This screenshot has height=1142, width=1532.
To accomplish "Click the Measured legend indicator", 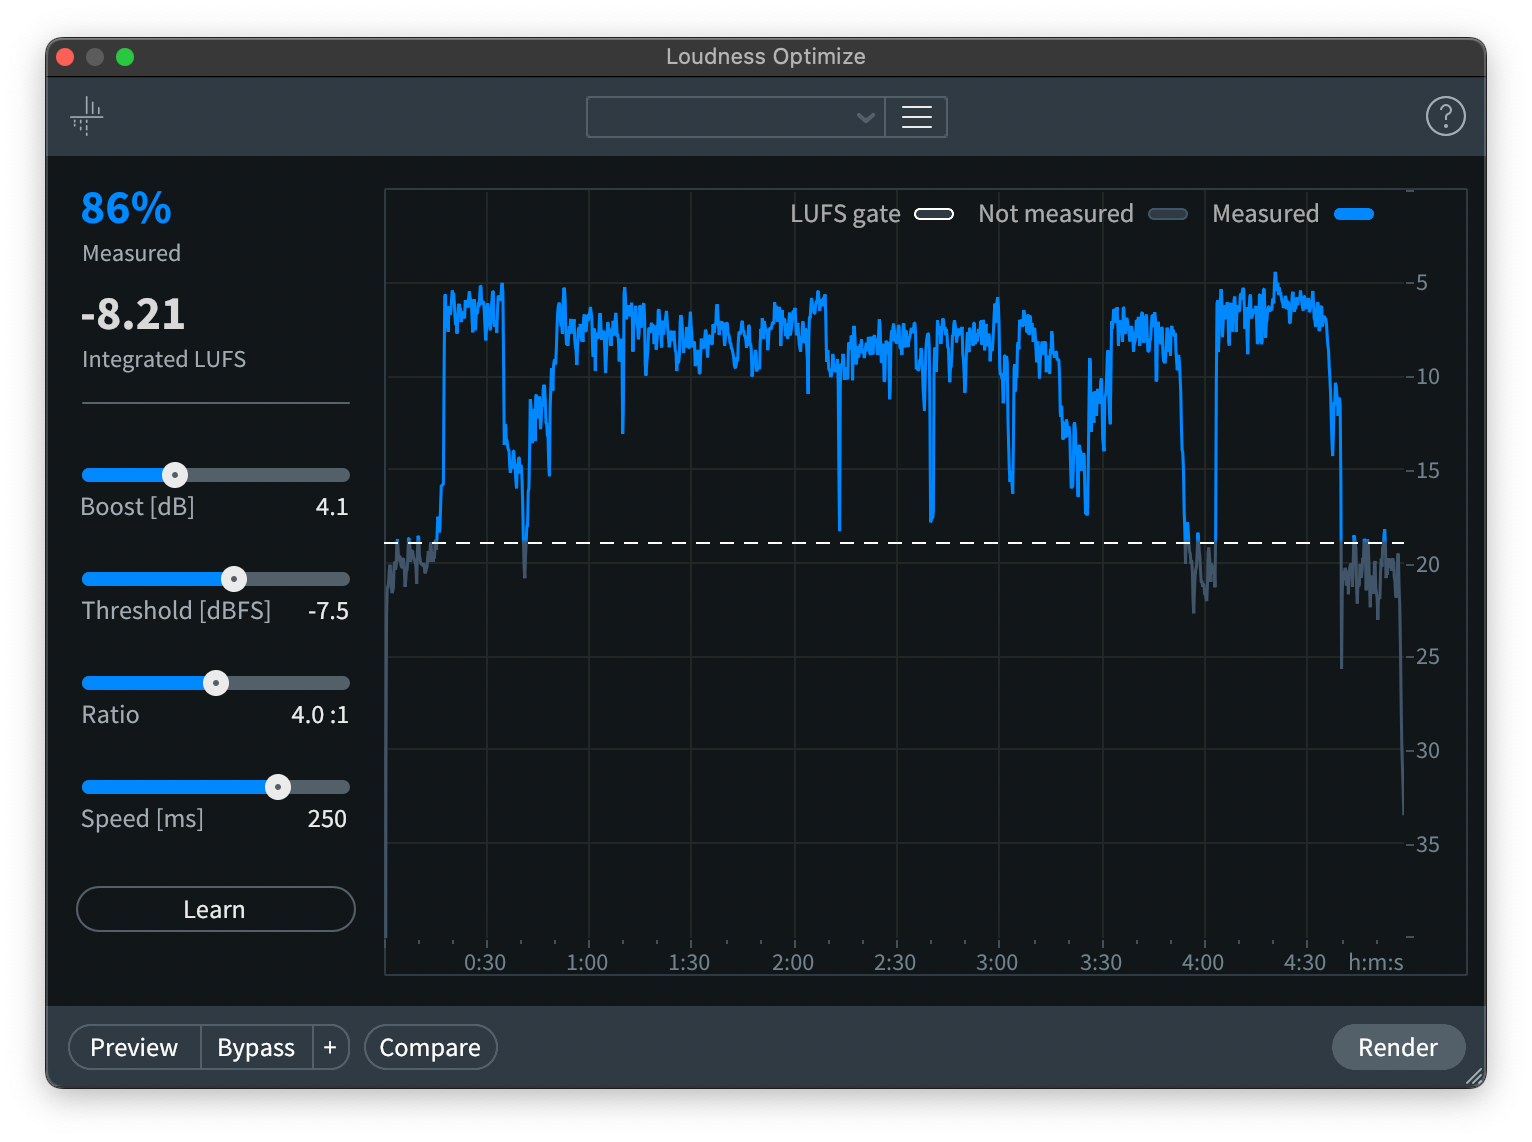I will (1356, 214).
